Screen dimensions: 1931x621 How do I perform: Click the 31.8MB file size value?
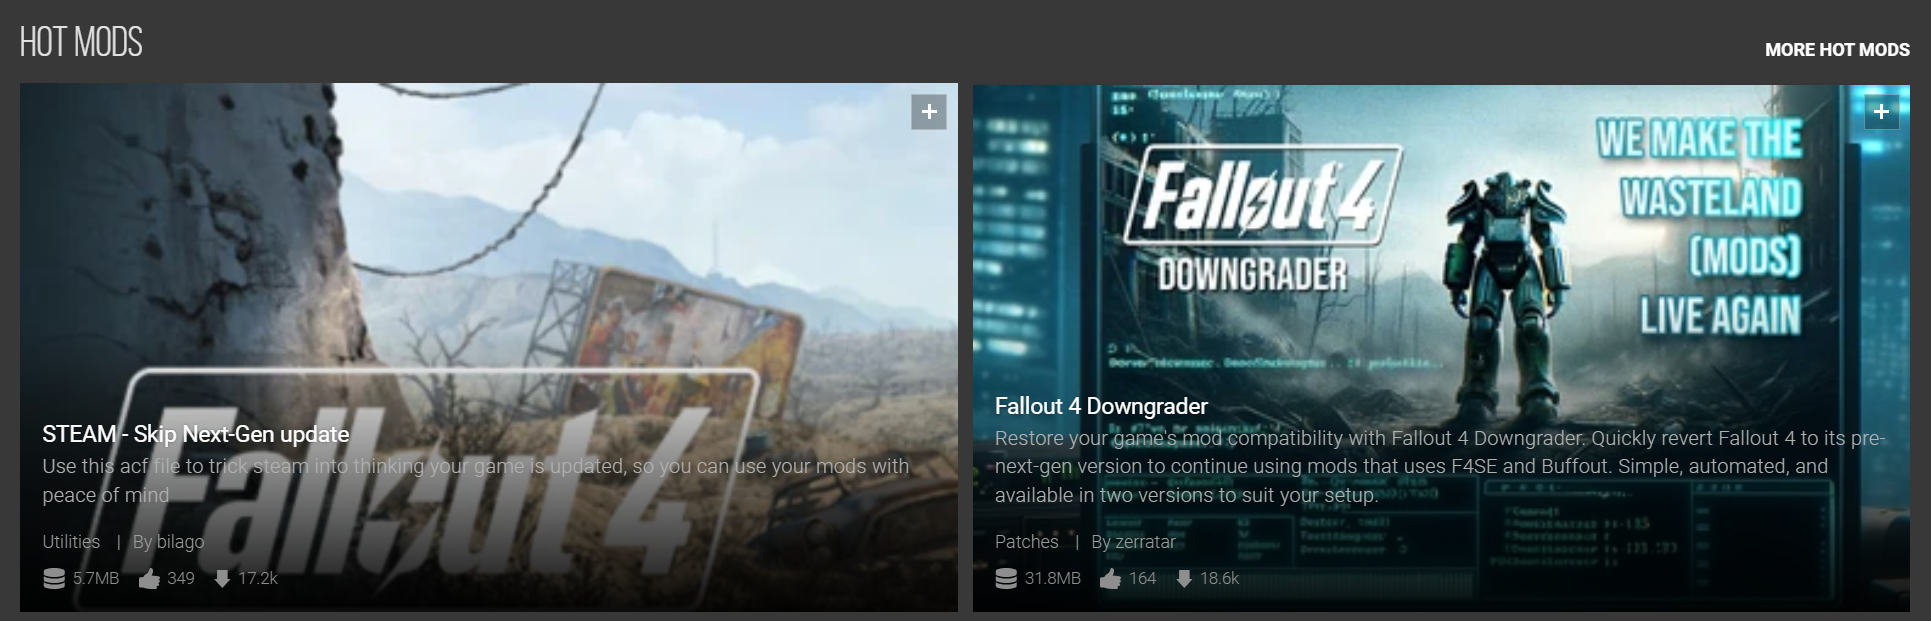click(1053, 579)
